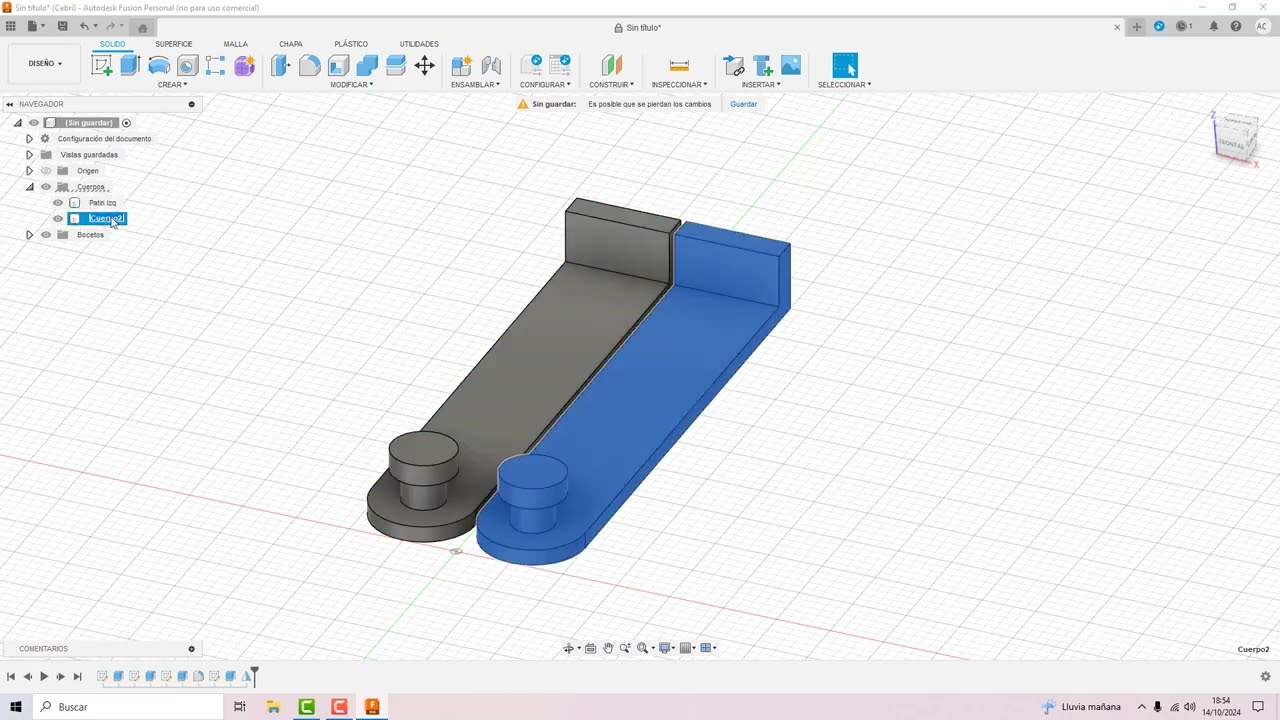Click the Guardar link
This screenshot has height=720, width=1280.
tap(744, 104)
